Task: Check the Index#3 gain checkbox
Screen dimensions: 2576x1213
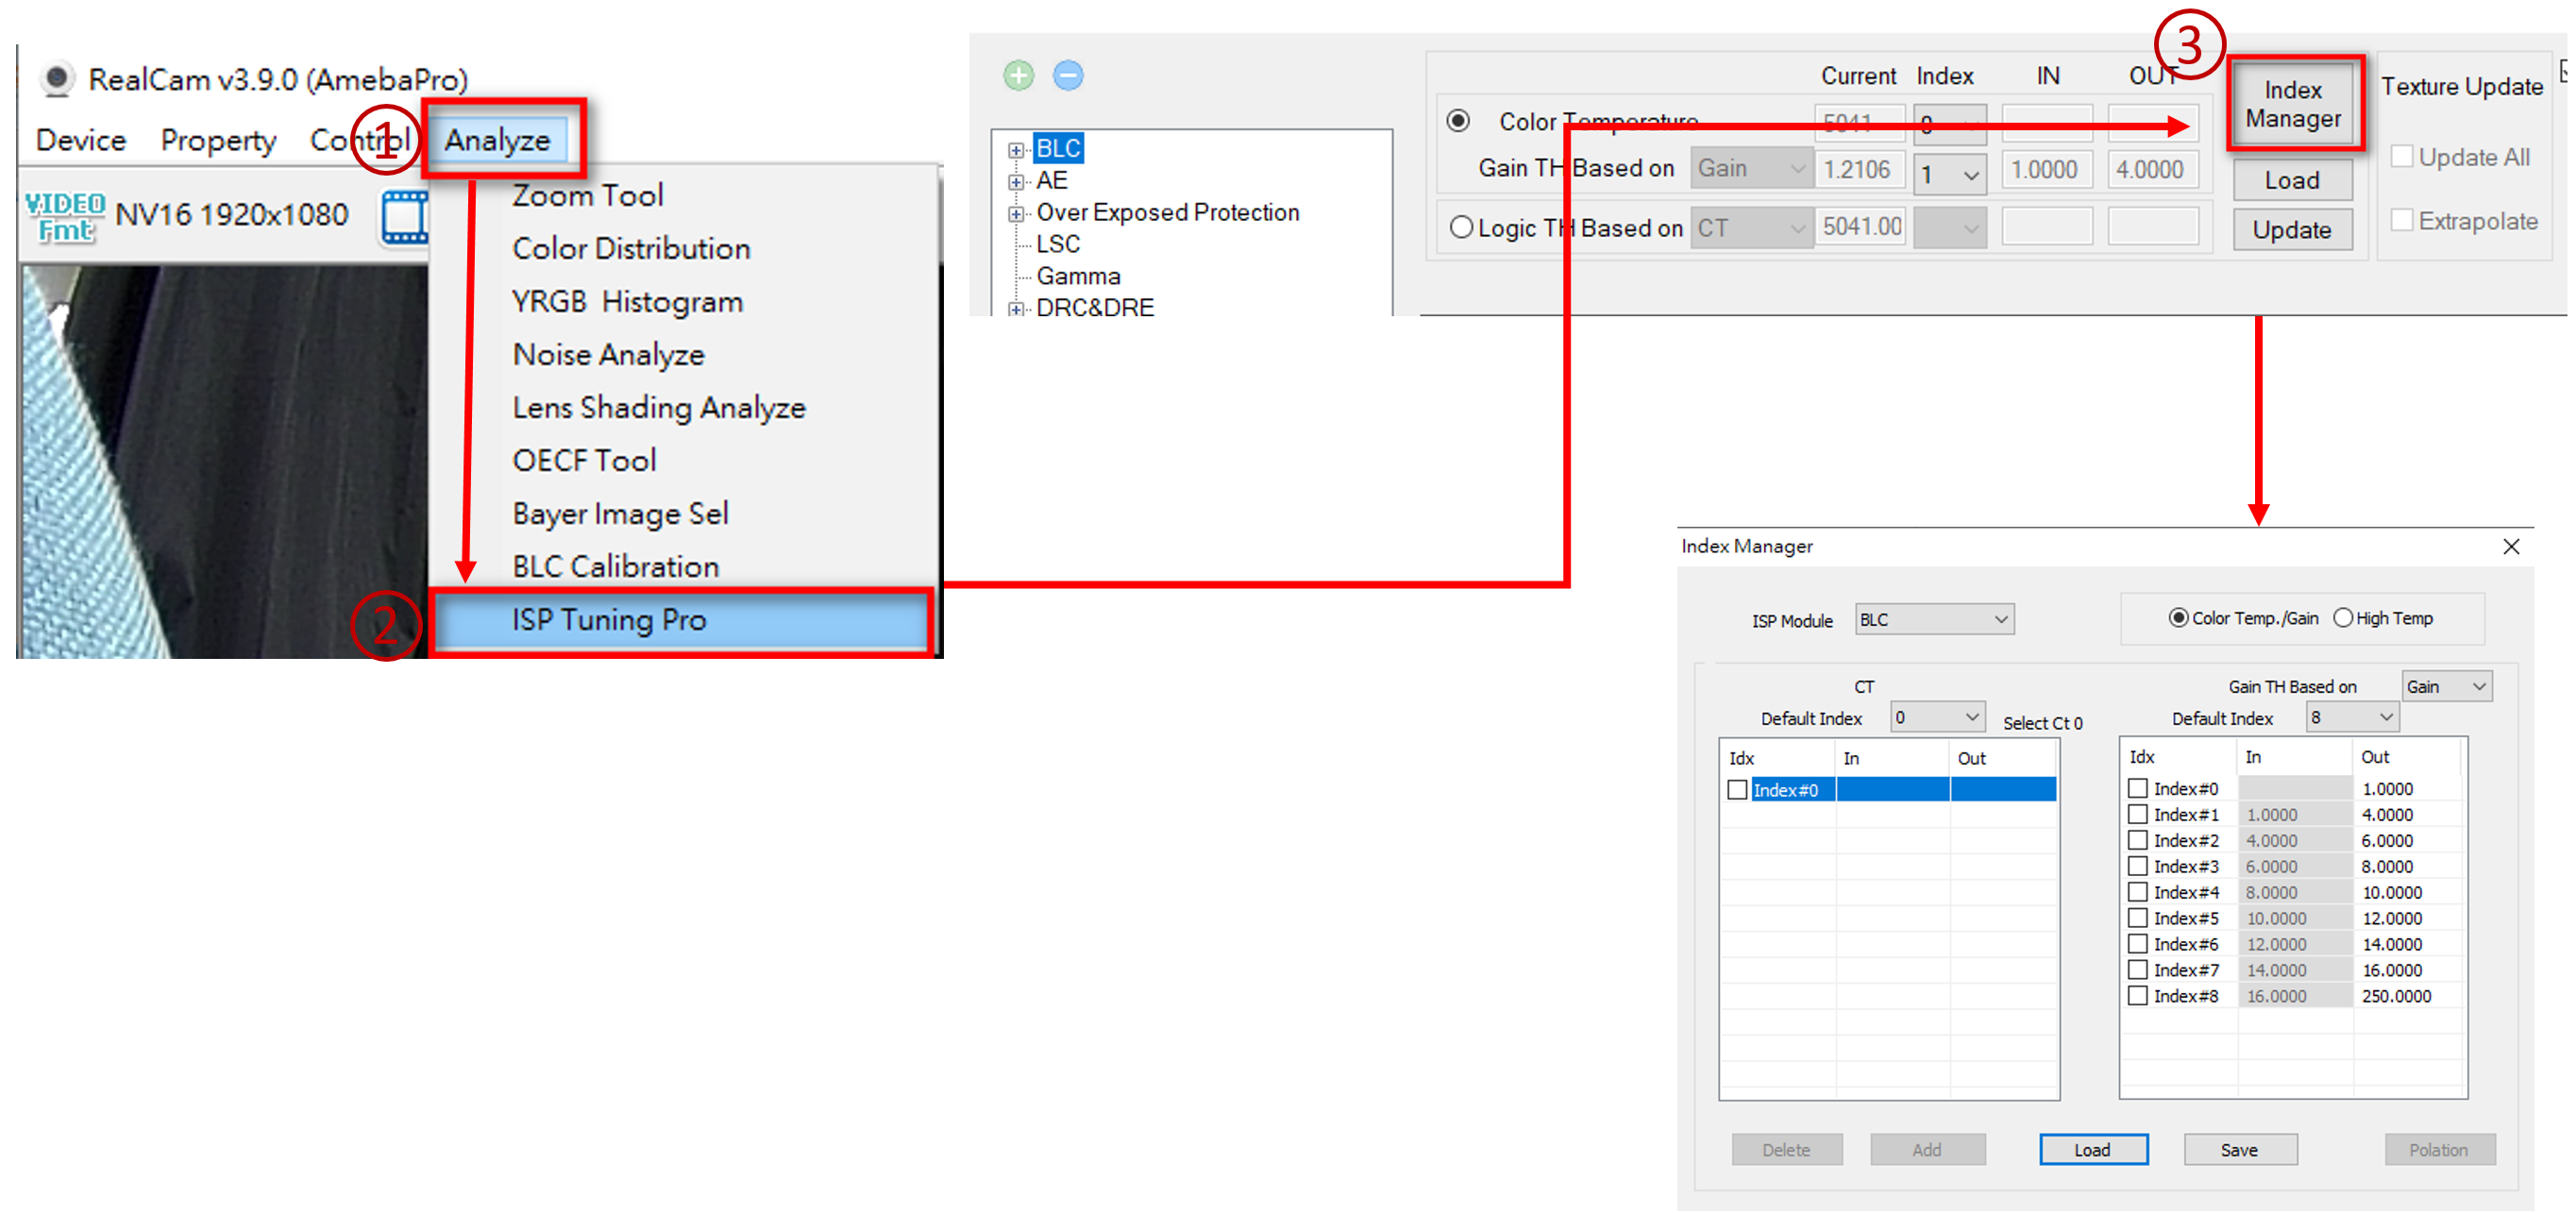Action: point(2138,866)
